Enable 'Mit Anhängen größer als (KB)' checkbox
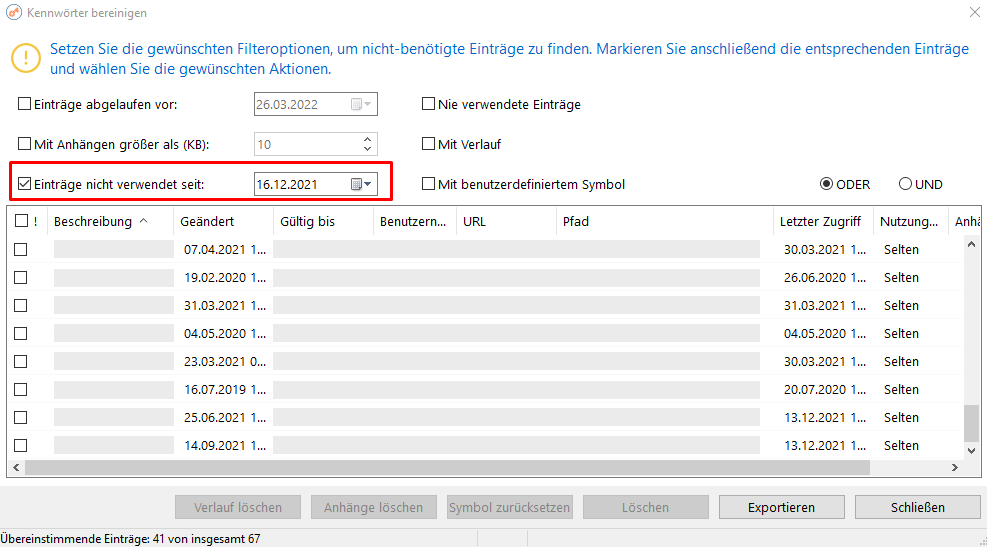 tap(25, 144)
